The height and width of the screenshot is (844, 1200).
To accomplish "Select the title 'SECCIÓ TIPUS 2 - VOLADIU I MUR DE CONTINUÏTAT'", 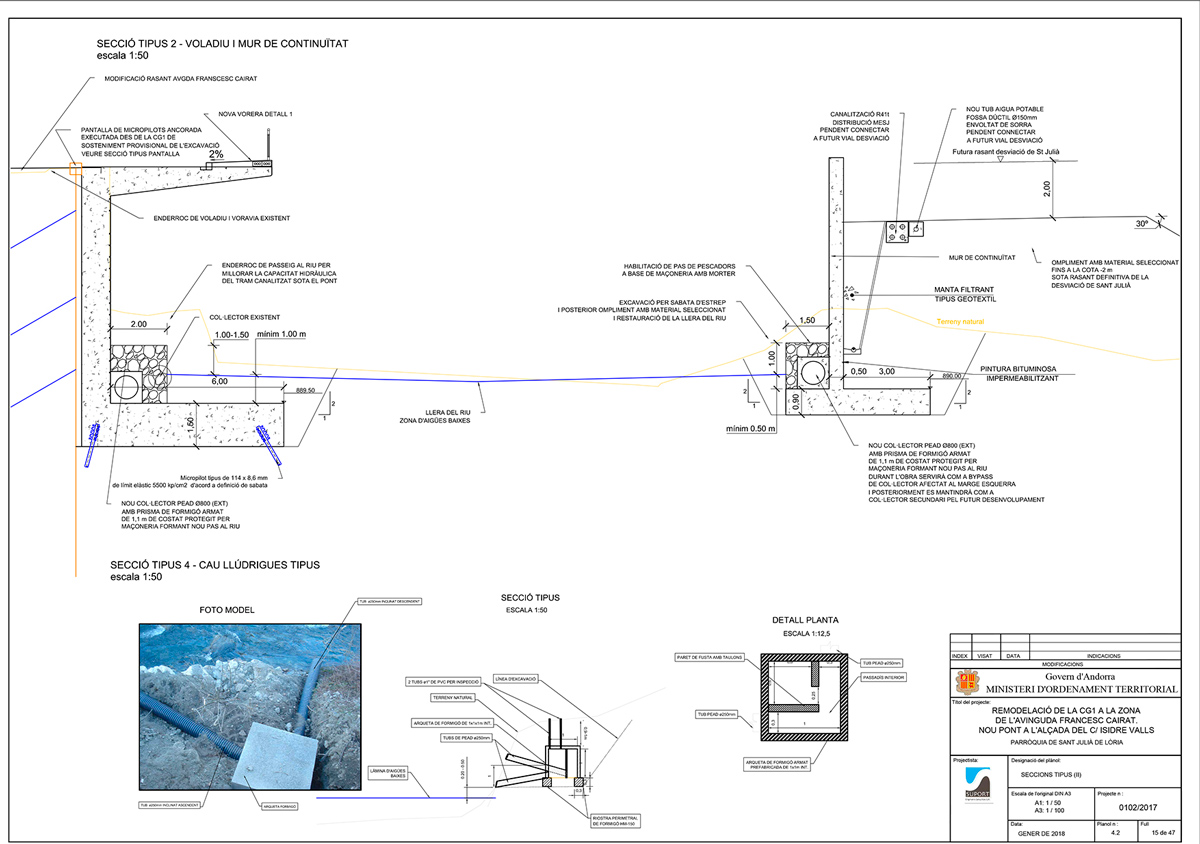I will [x=222, y=45].
